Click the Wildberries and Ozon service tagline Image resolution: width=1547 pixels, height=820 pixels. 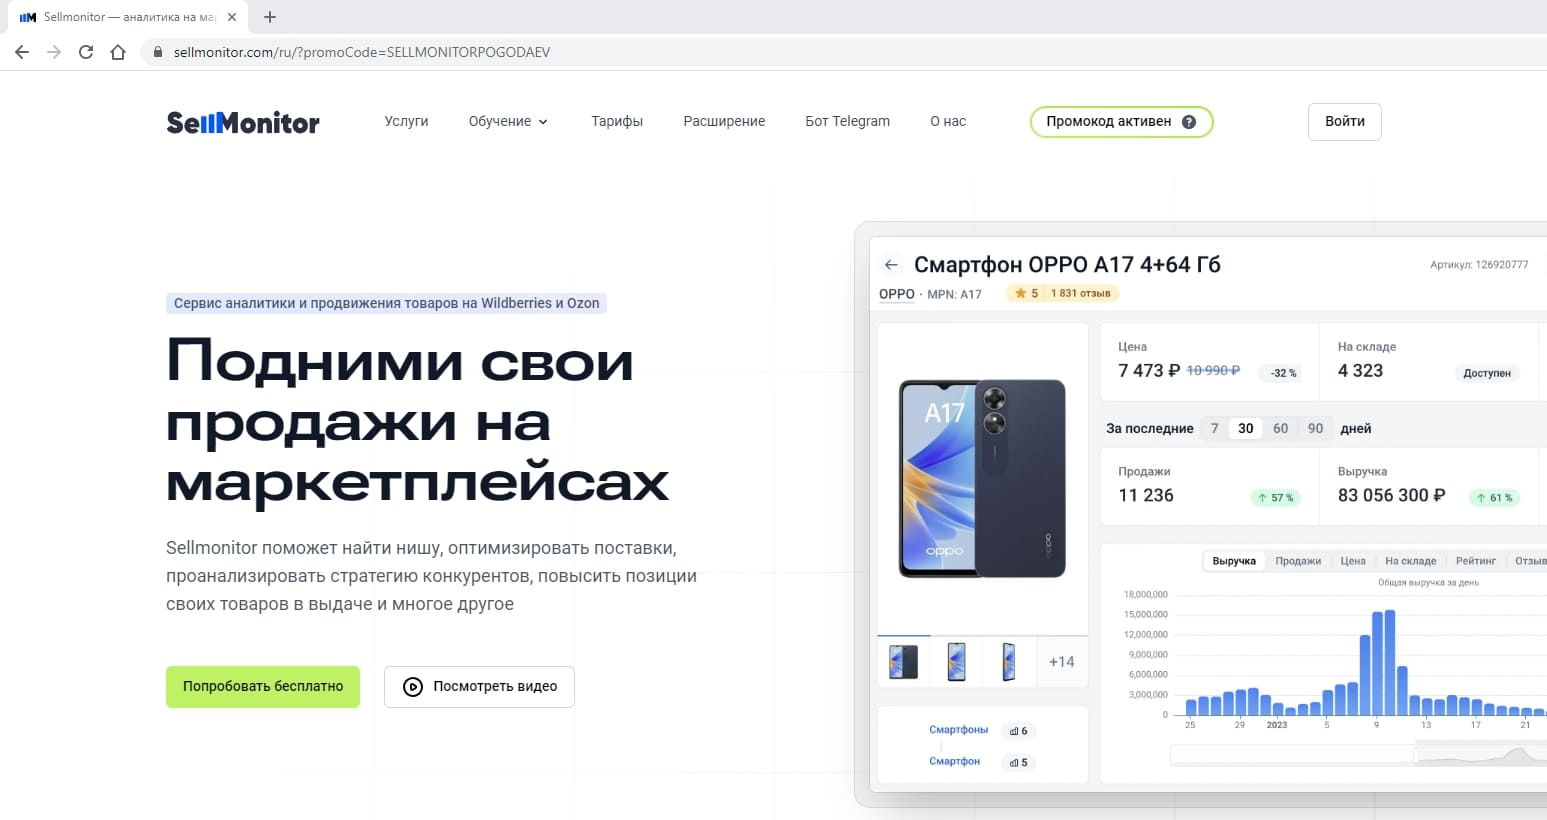point(387,303)
